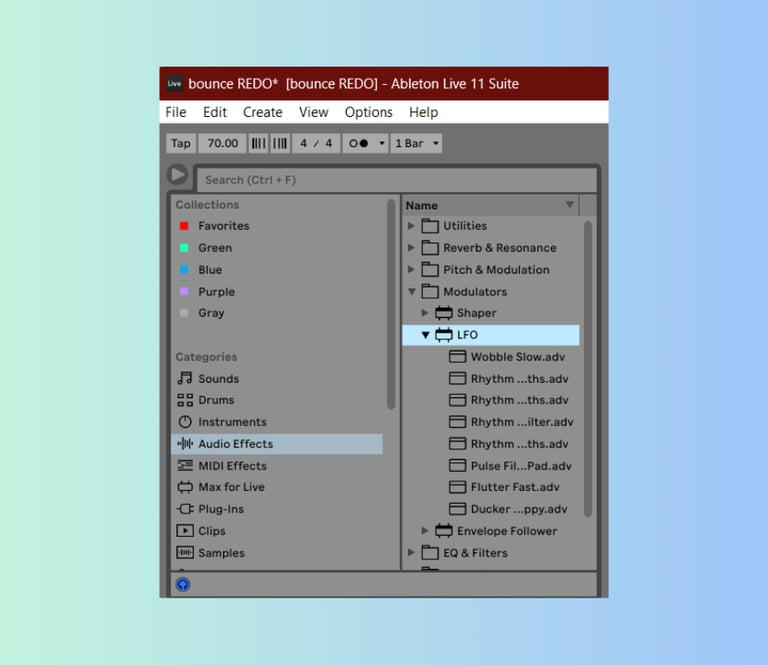This screenshot has height=665, width=768.
Task: Open the View menu
Action: click(x=313, y=112)
